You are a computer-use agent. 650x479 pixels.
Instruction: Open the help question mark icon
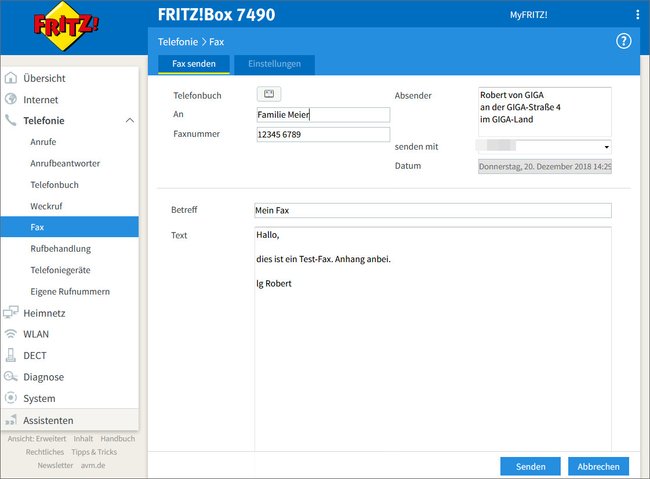click(x=623, y=41)
